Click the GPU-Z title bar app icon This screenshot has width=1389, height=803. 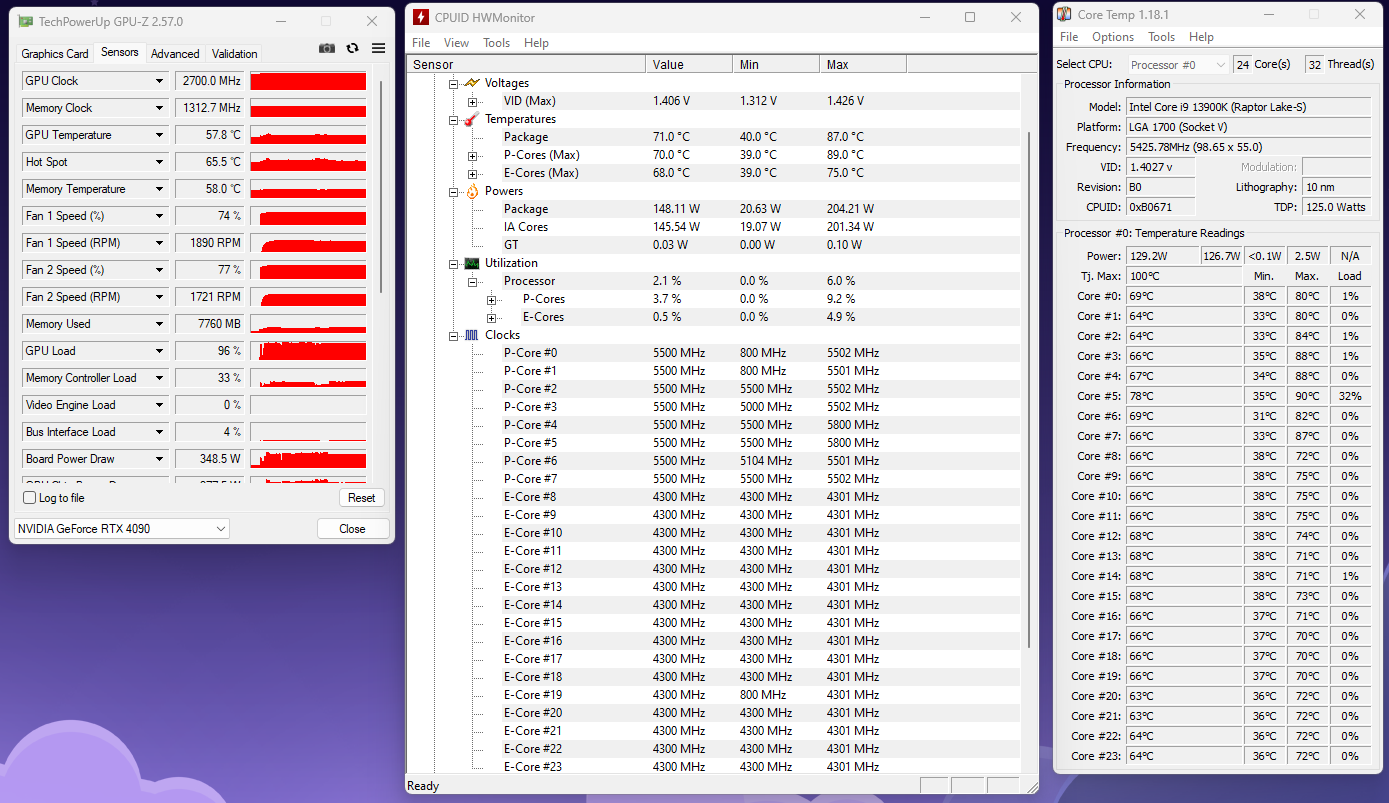click(x=26, y=21)
